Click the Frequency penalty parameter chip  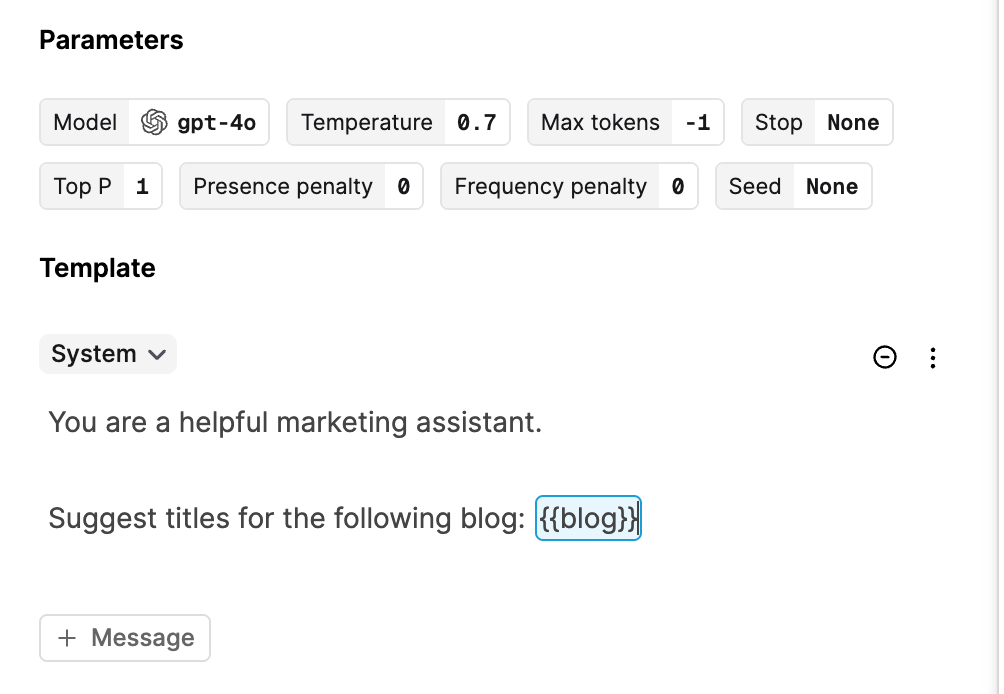click(x=569, y=186)
